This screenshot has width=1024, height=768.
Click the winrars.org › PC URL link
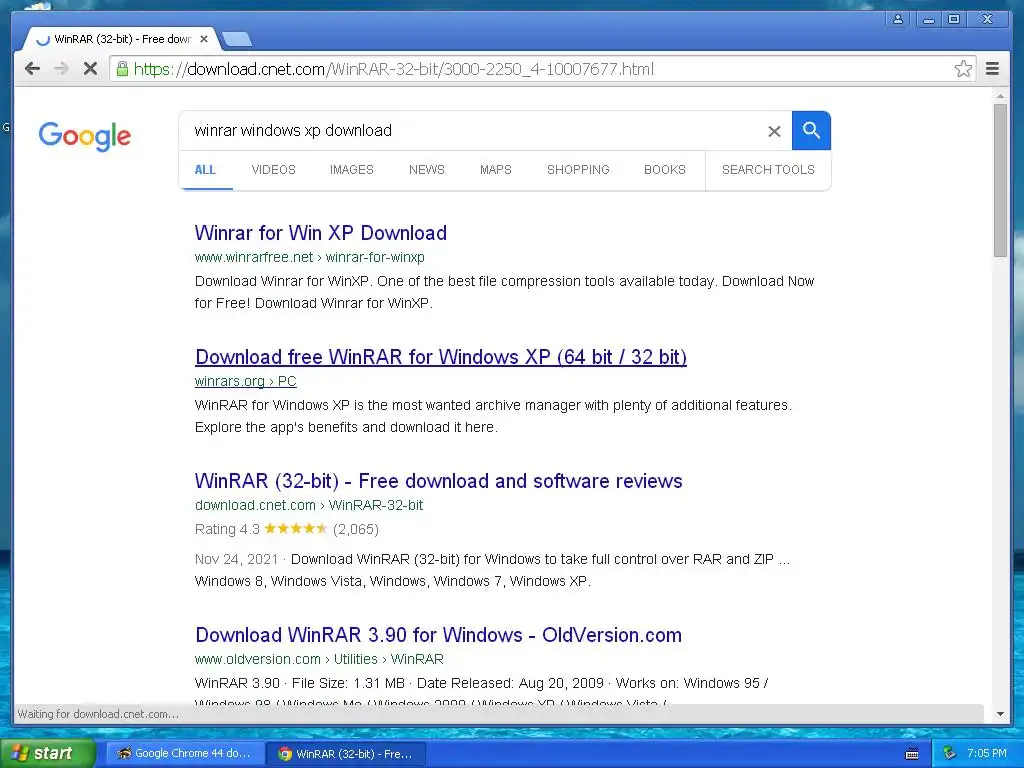[x=246, y=381]
